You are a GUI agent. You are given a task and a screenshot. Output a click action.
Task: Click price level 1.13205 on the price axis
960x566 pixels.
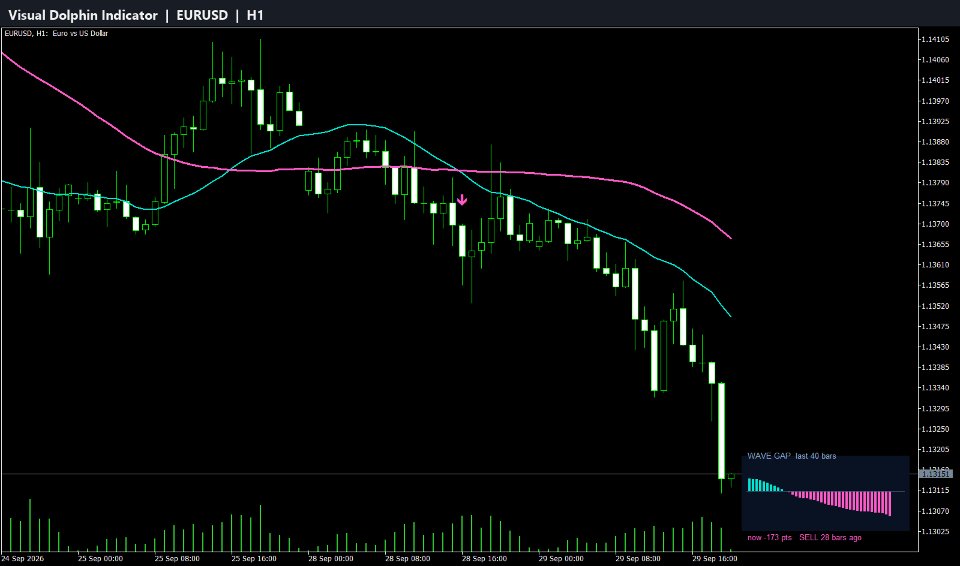point(934,450)
